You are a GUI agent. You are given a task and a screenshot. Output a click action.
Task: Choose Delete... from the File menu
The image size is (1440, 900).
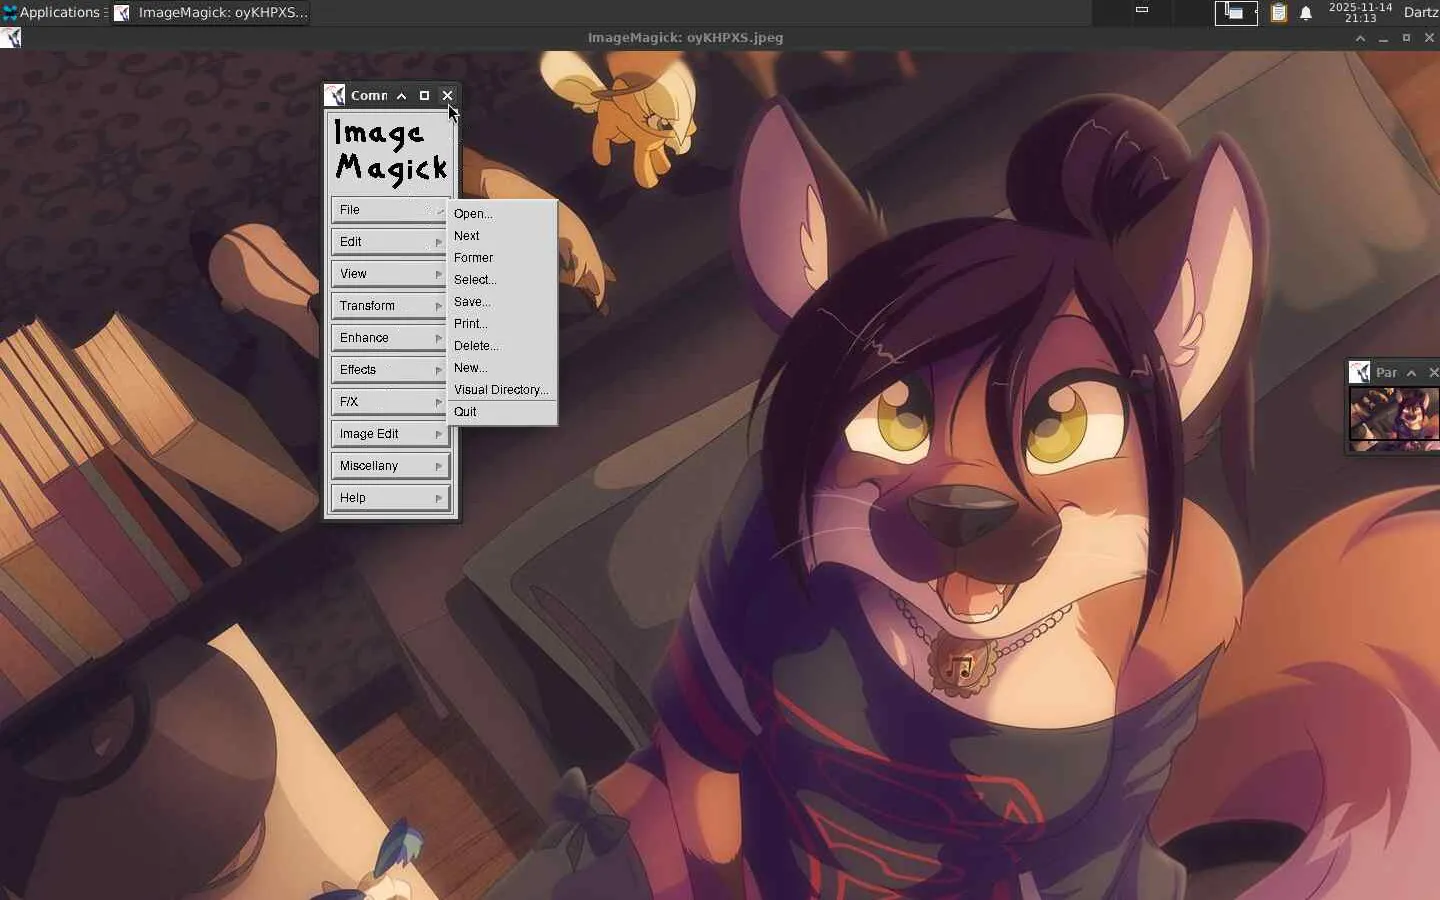(x=502, y=346)
